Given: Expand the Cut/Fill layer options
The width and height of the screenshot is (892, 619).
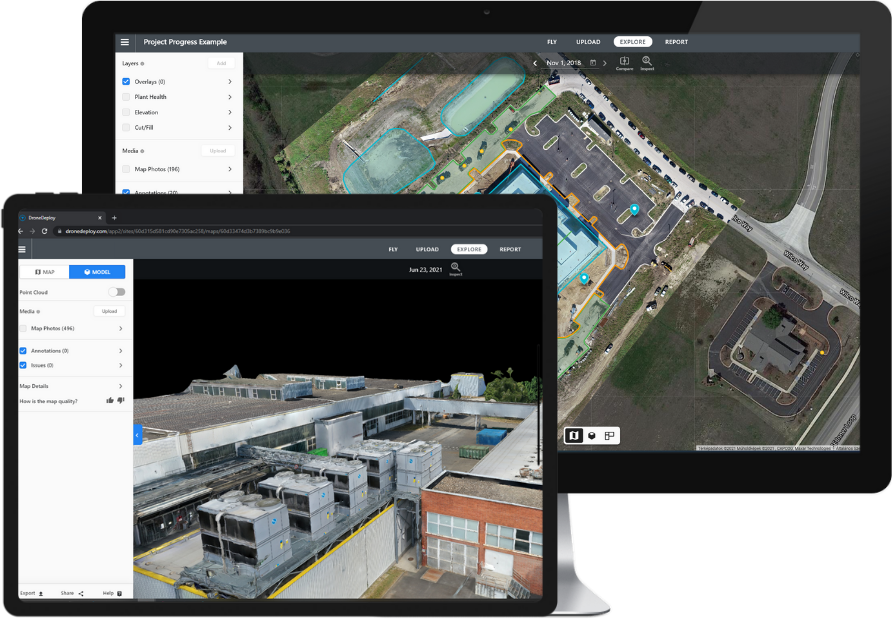Looking at the screenshot, I should point(230,128).
